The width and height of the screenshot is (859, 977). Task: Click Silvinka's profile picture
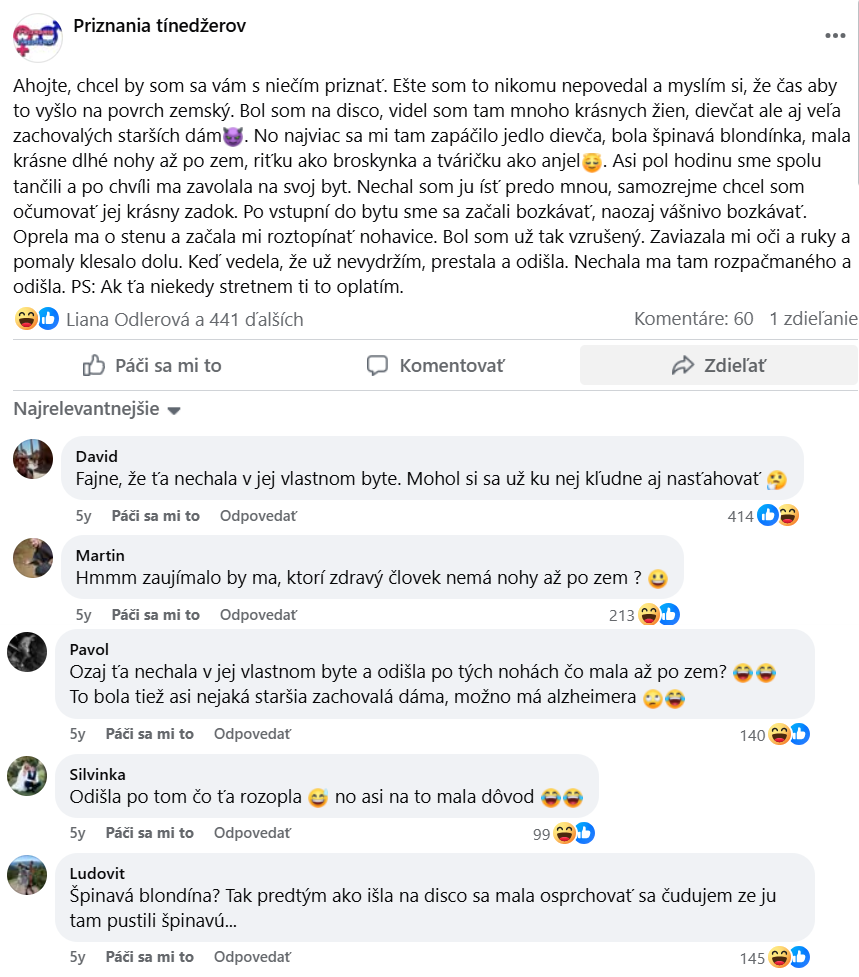click(27, 776)
